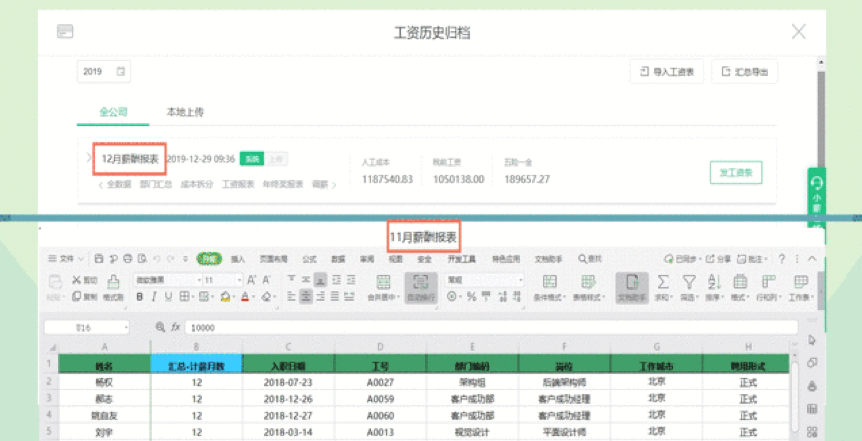The height and width of the screenshot is (441, 862).
Task: Click the decrease indent icon
Action: (336, 280)
